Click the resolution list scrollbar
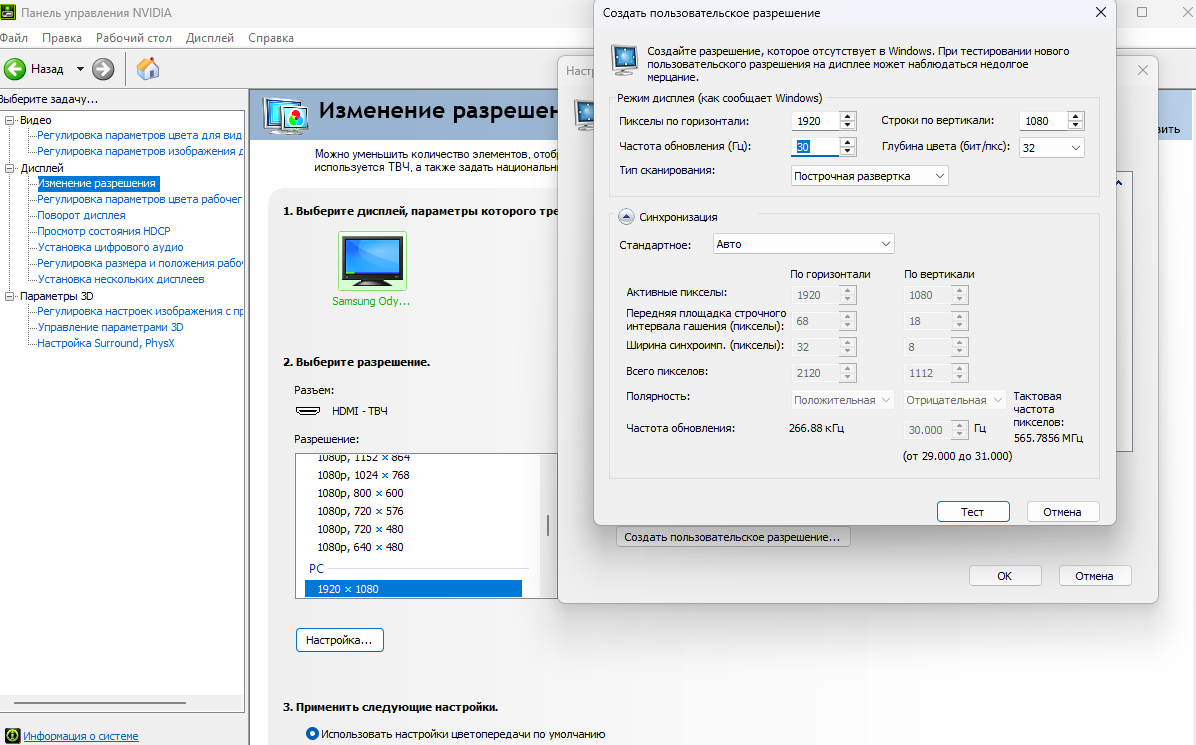 (548, 525)
